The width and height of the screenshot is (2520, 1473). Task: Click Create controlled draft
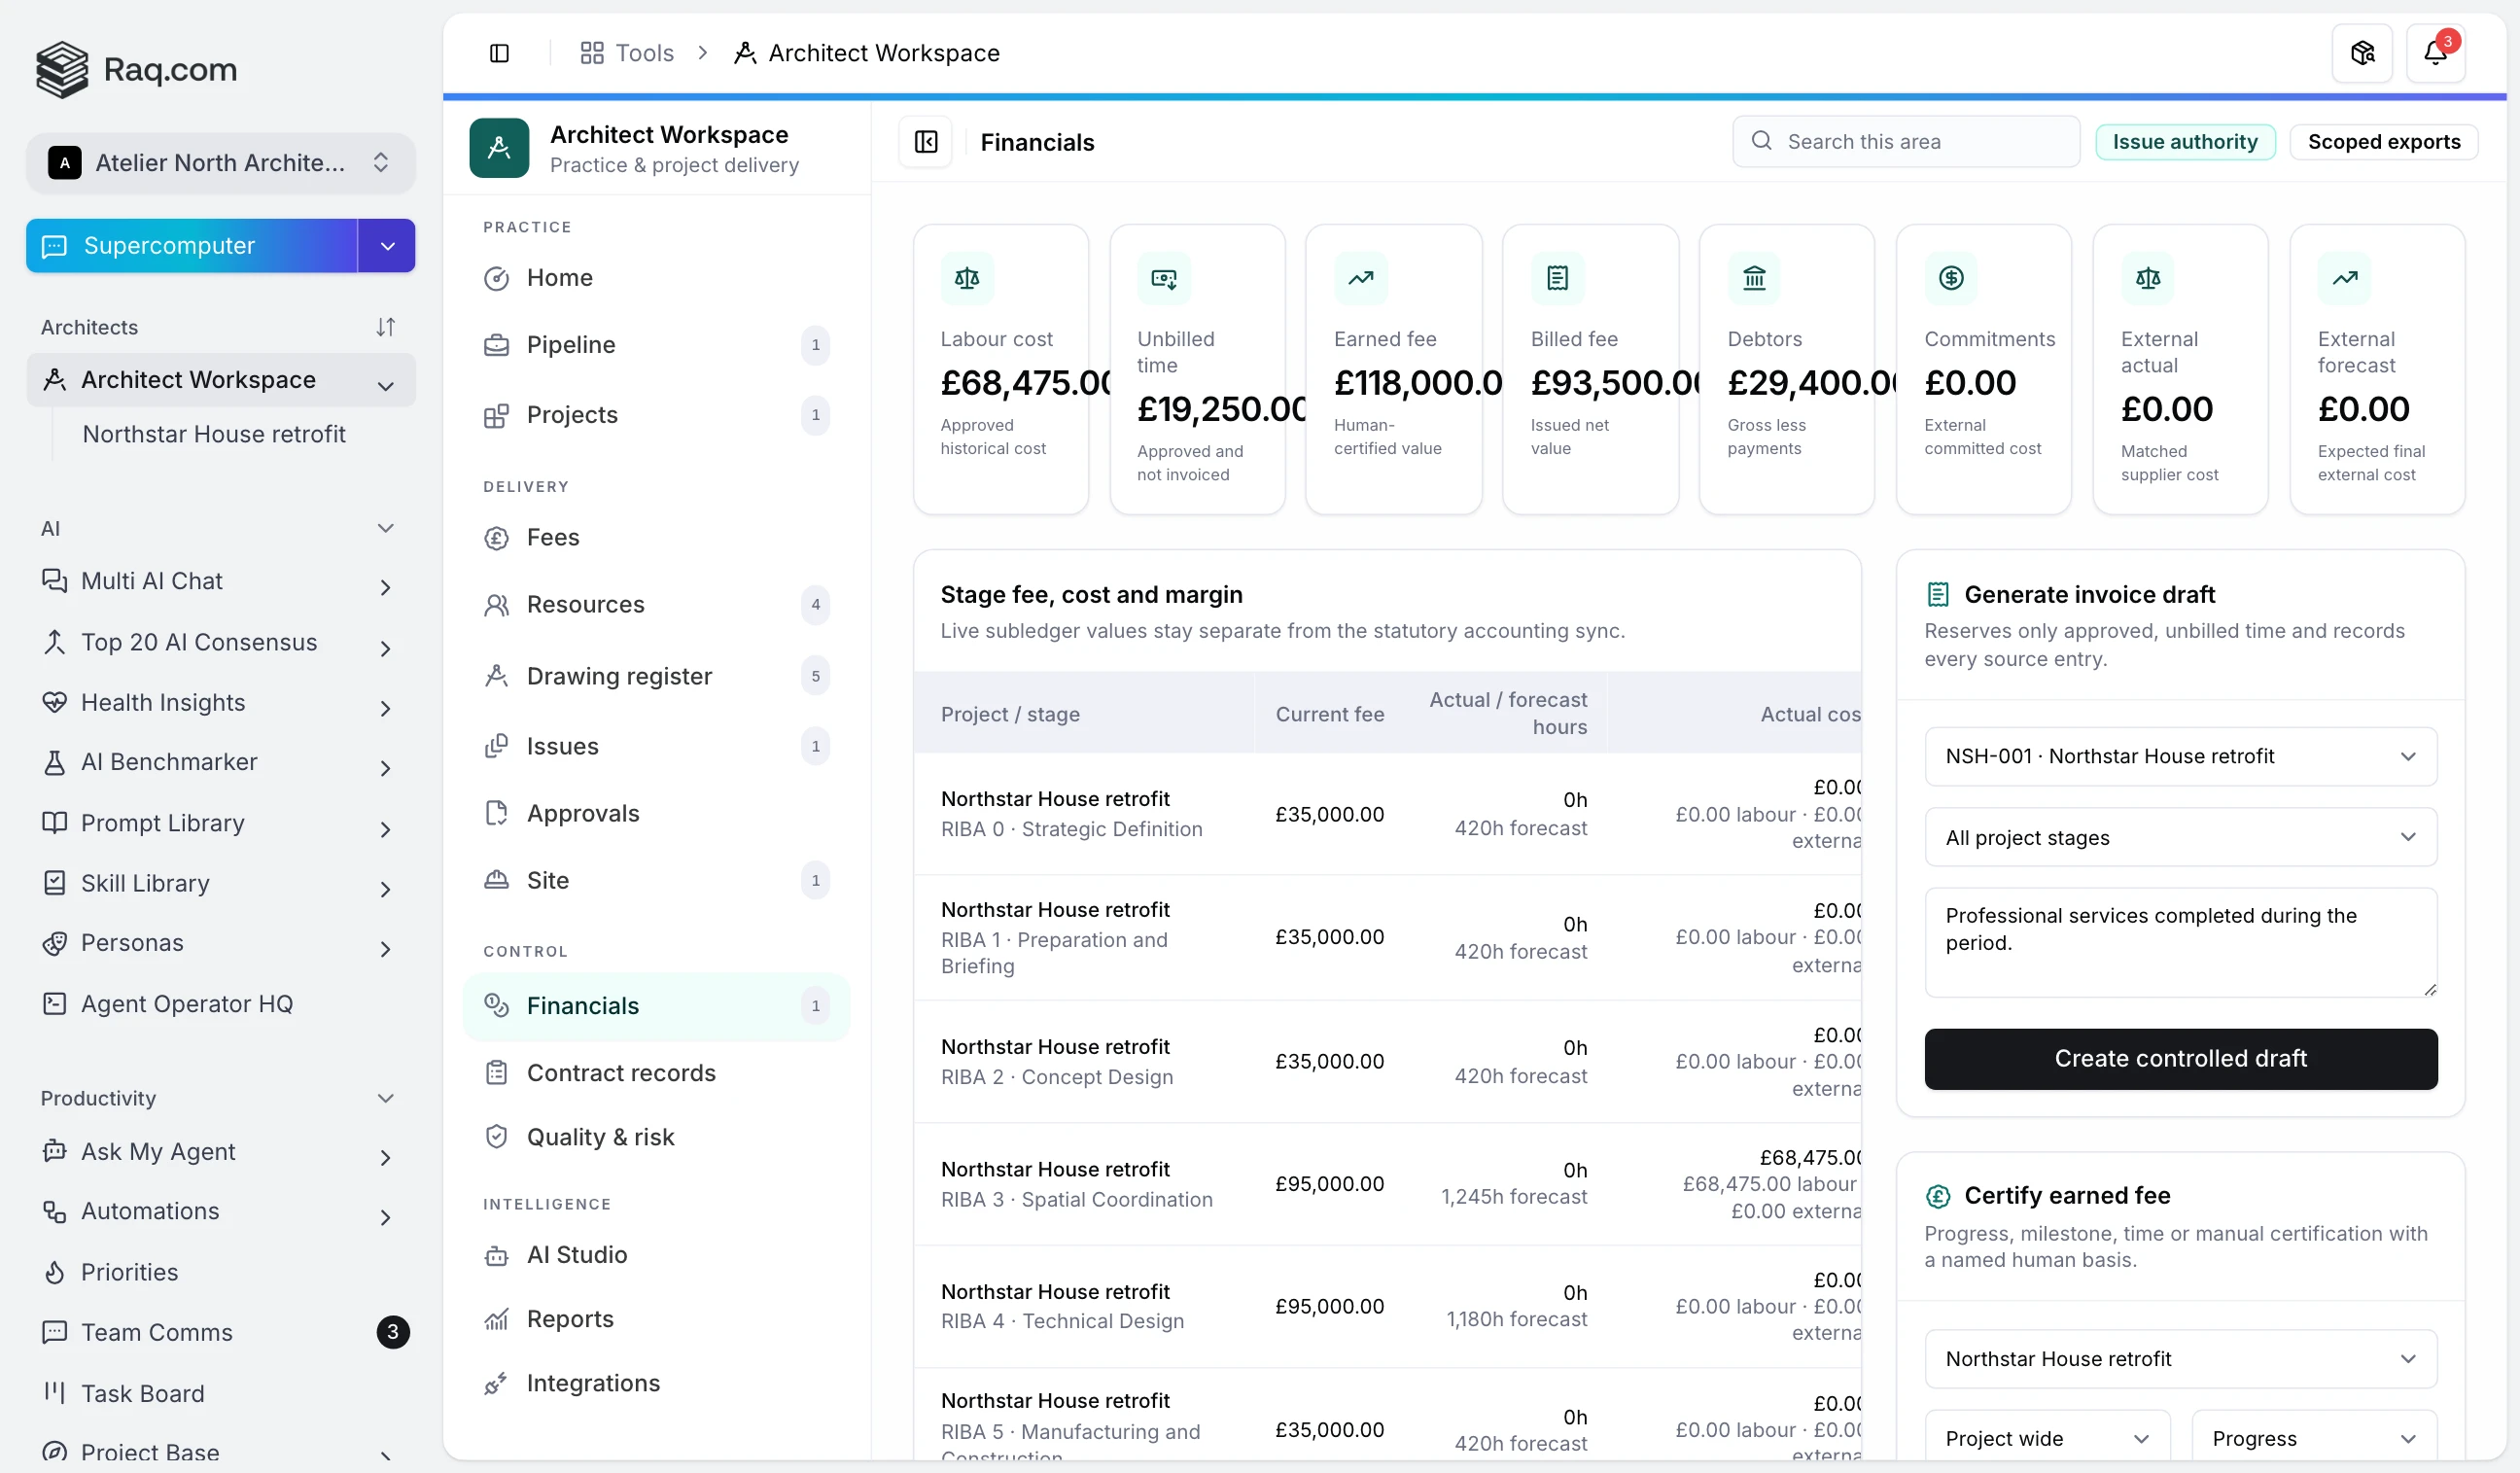click(x=2180, y=1059)
